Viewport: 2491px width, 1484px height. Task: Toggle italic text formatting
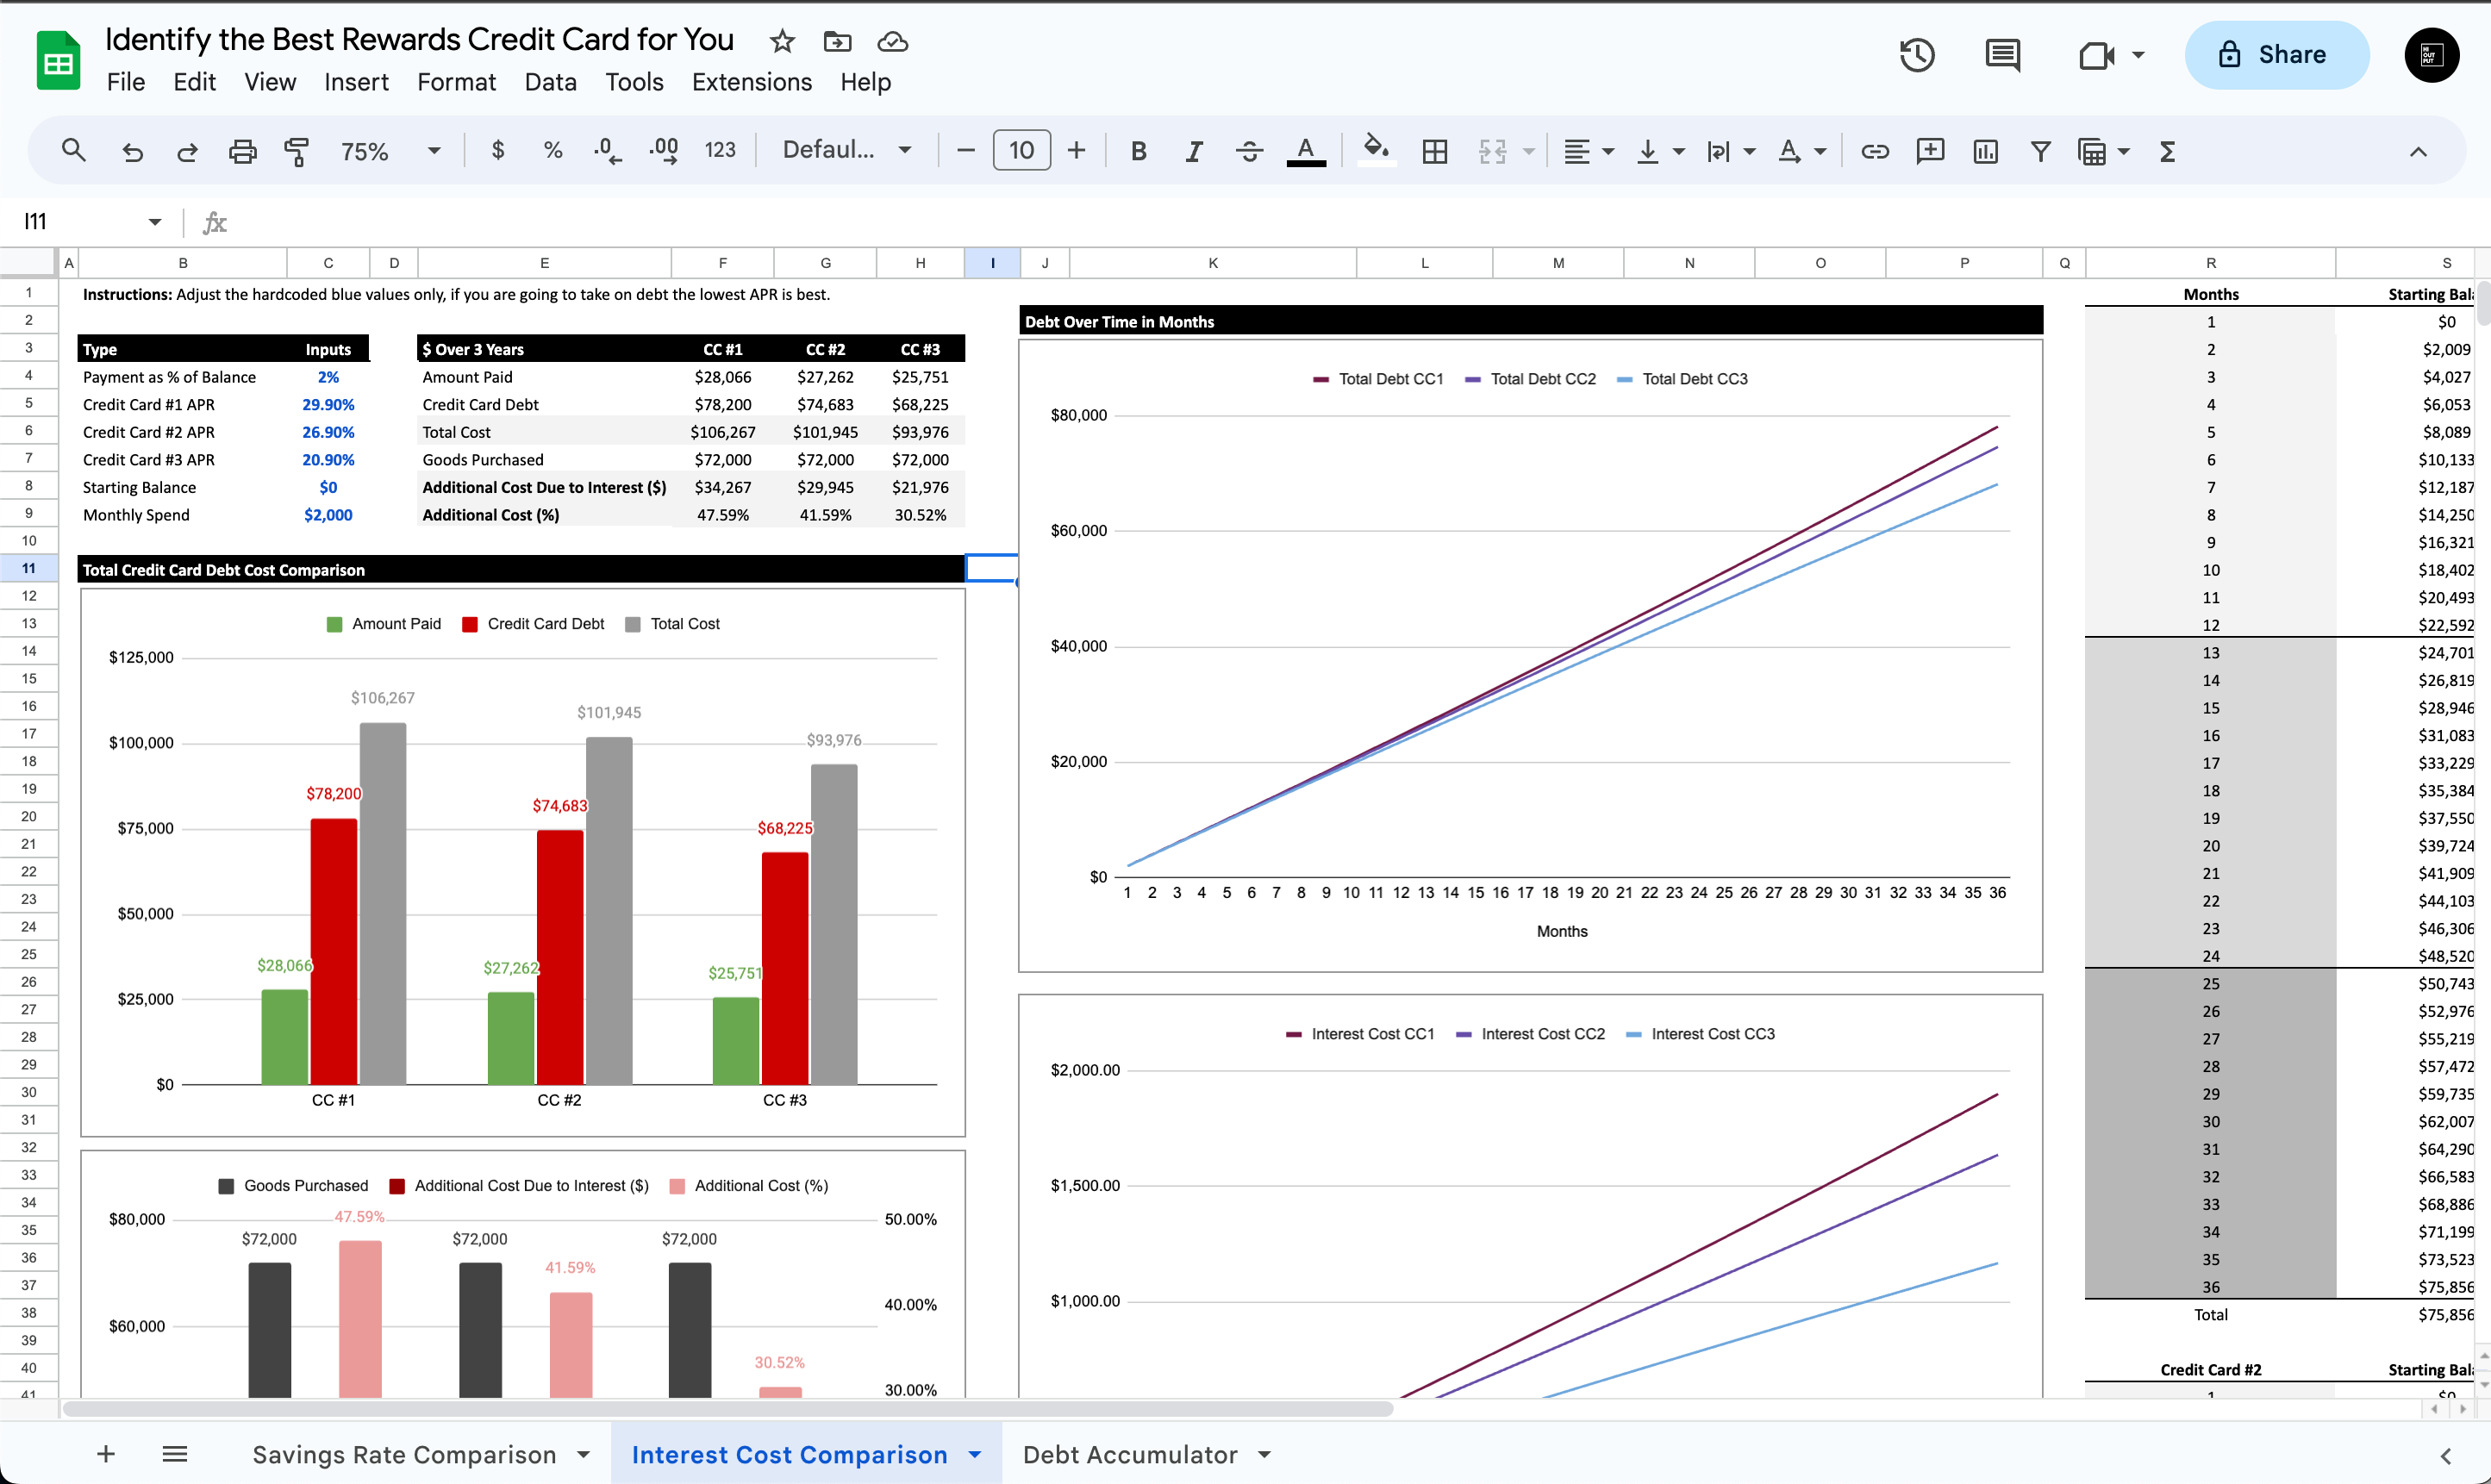coord(1193,151)
